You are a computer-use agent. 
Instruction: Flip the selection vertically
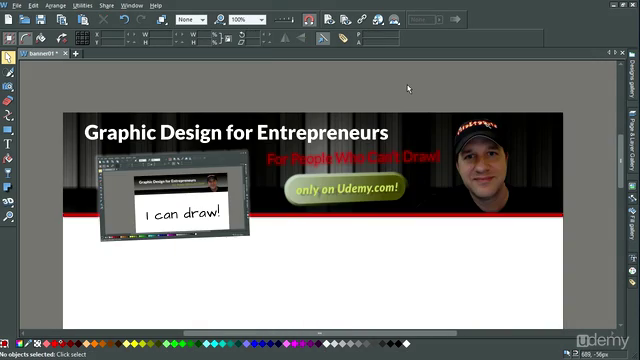[301, 38]
